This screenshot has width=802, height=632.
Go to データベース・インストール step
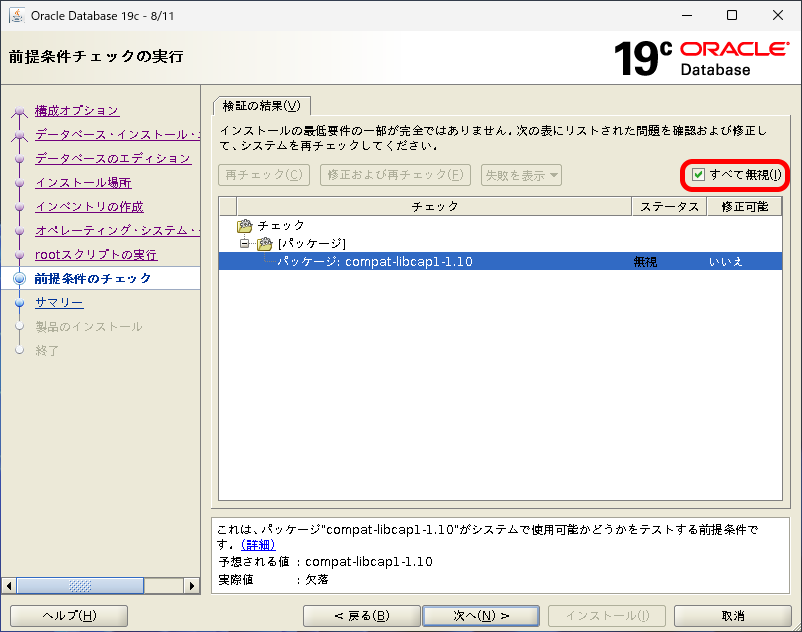click(x=117, y=134)
